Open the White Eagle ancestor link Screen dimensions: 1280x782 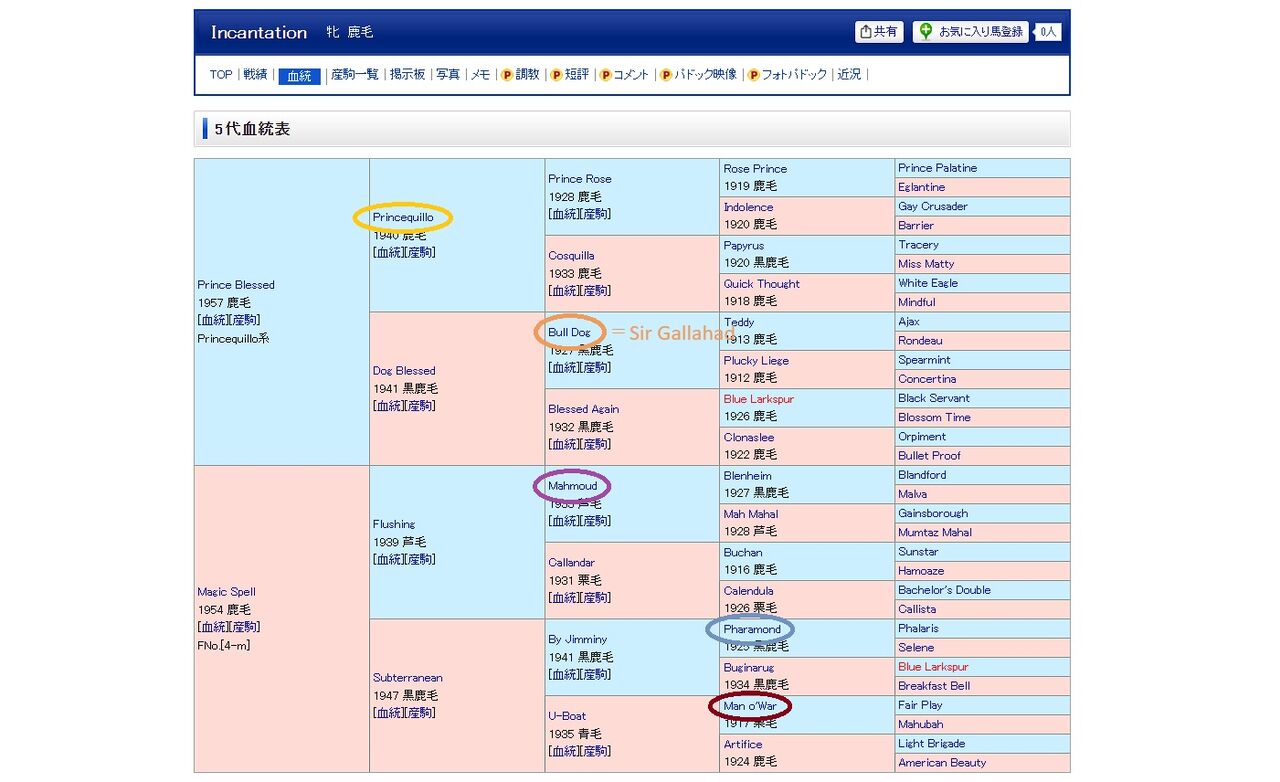pos(928,284)
